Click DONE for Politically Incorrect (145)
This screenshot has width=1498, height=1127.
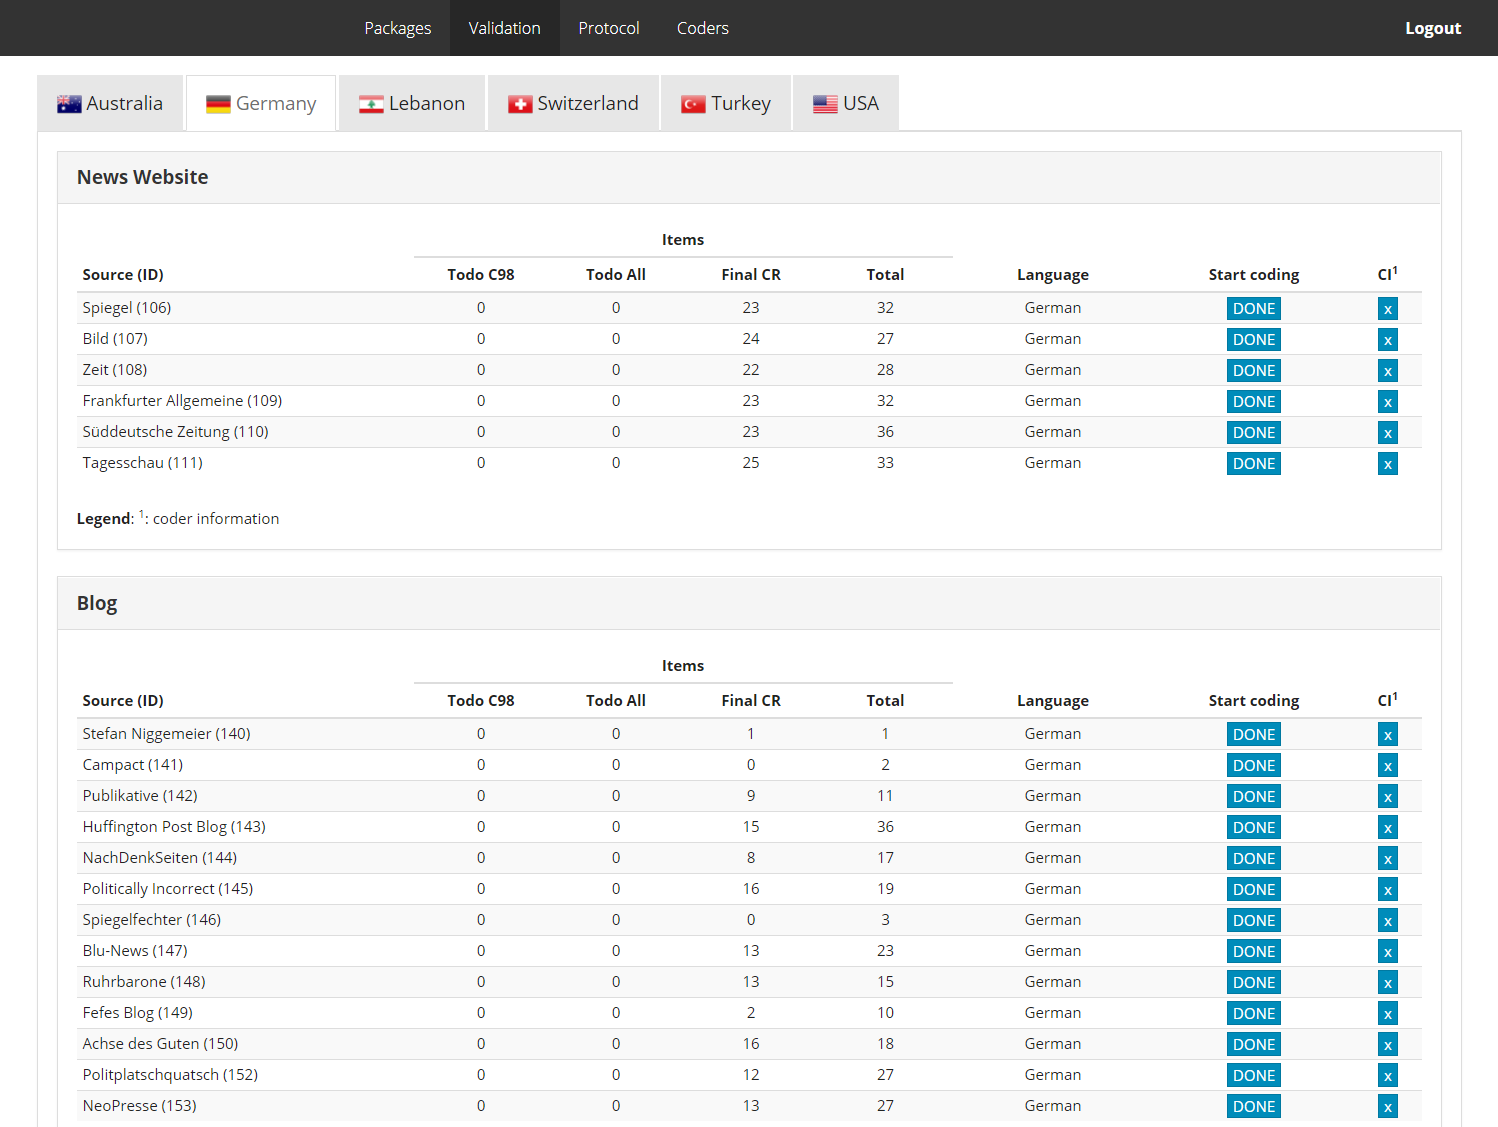(x=1254, y=890)
